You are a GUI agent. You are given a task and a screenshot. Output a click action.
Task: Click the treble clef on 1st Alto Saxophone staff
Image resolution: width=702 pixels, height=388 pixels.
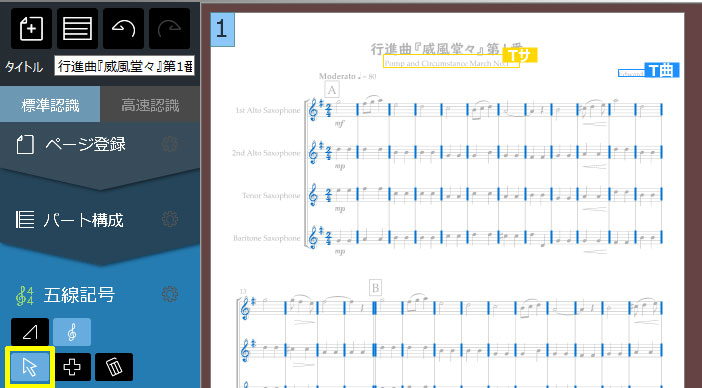click(x=313, y=110)
